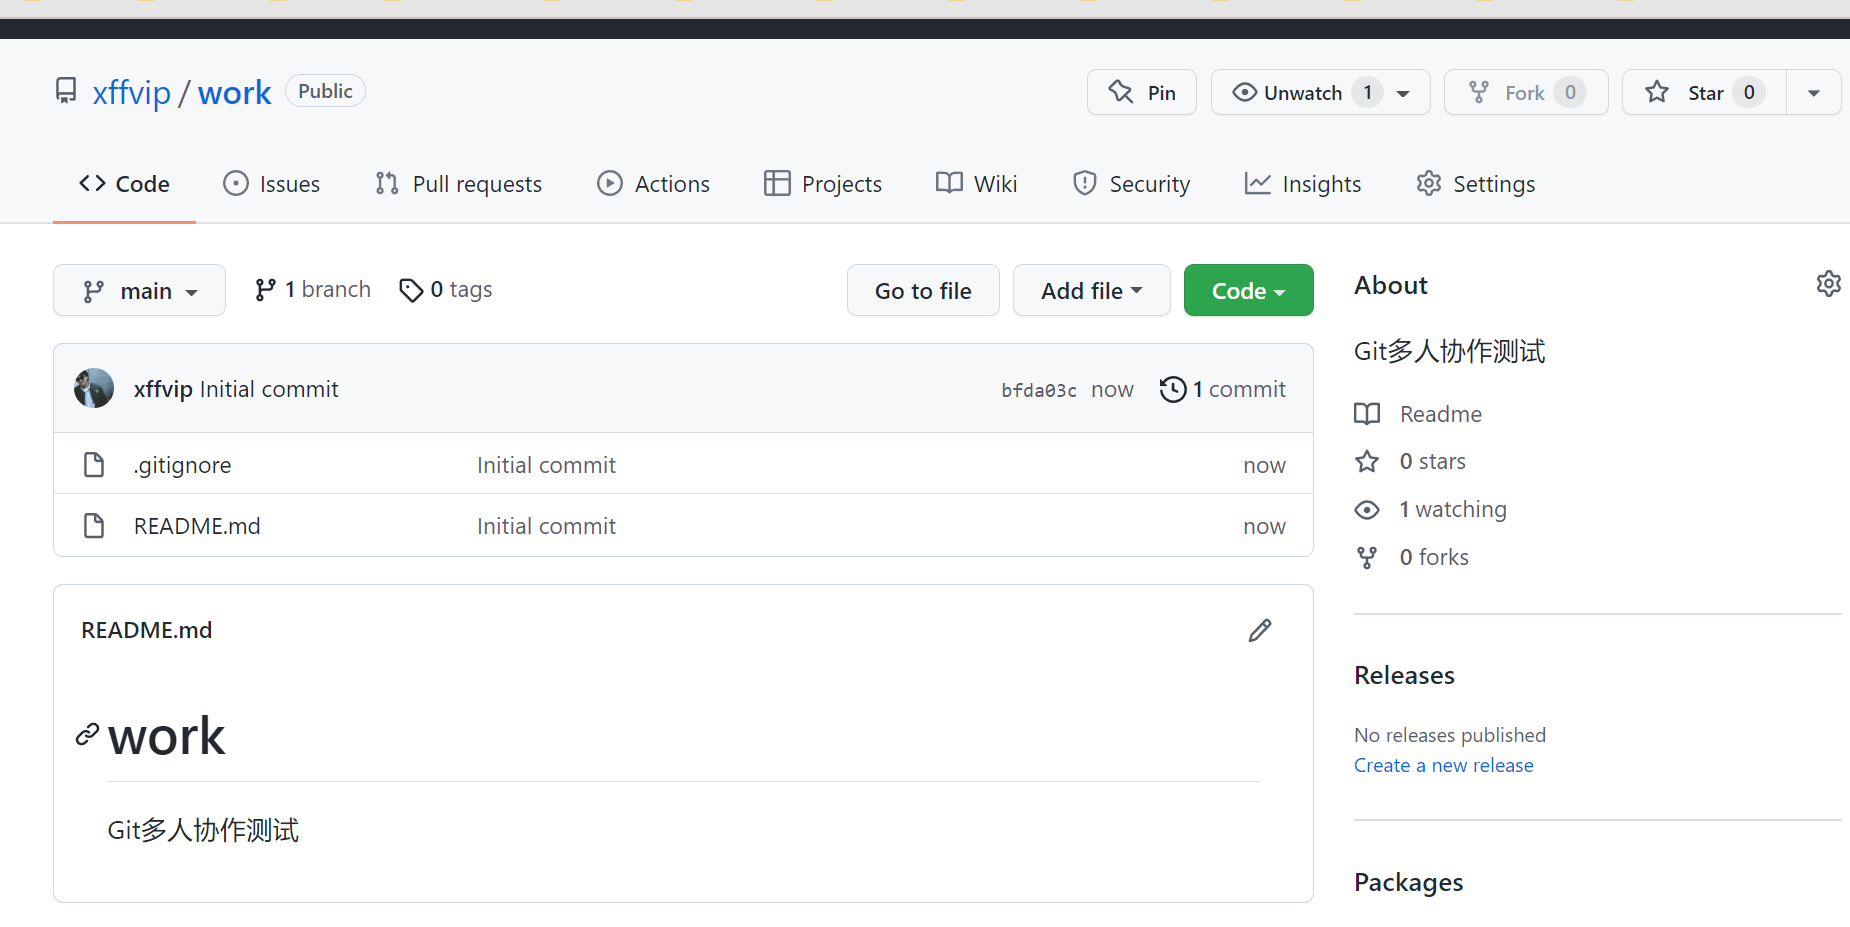This screenshot has width=1850, height=927.
Task: Click Create a new release link
Action: point(1443,765)
